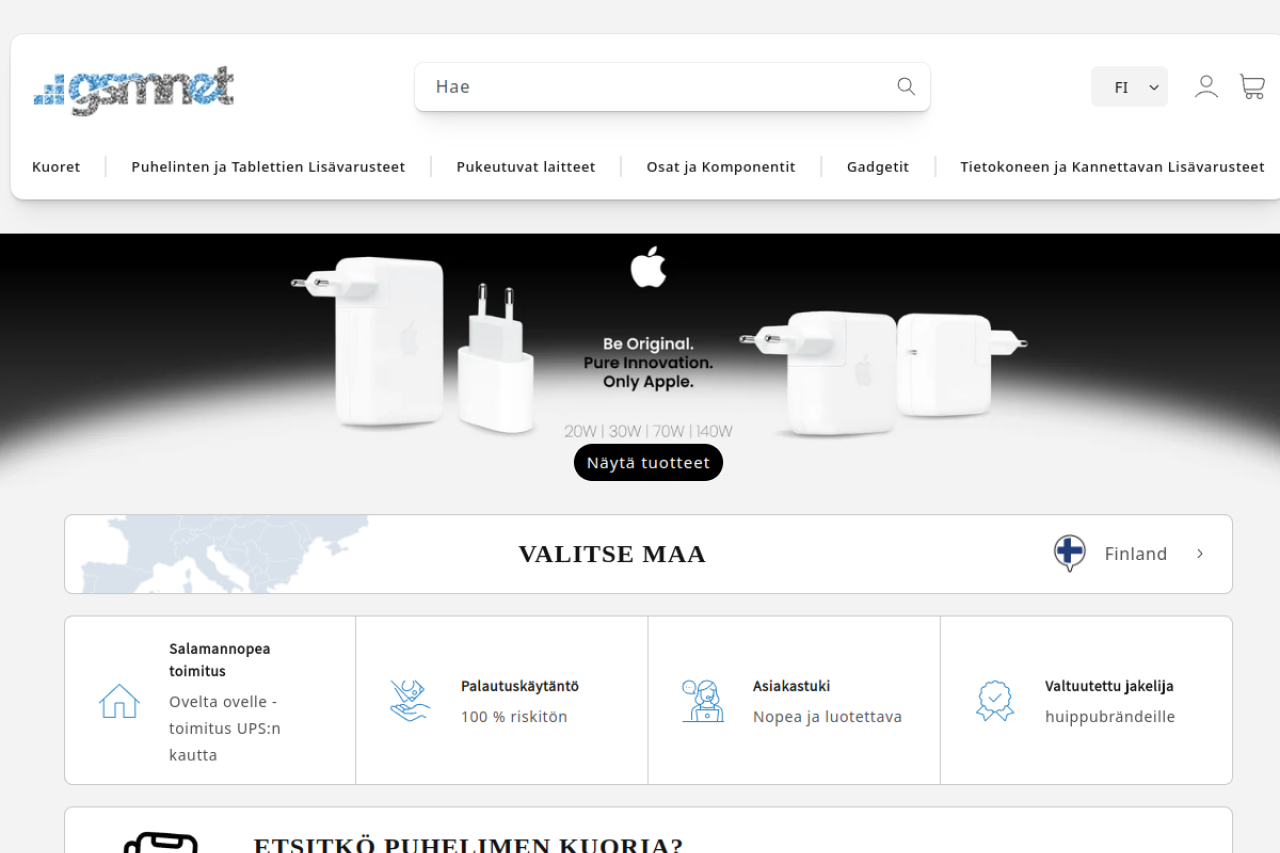Select the Pukeutuvat laitteet menu item

pos(526,167)
